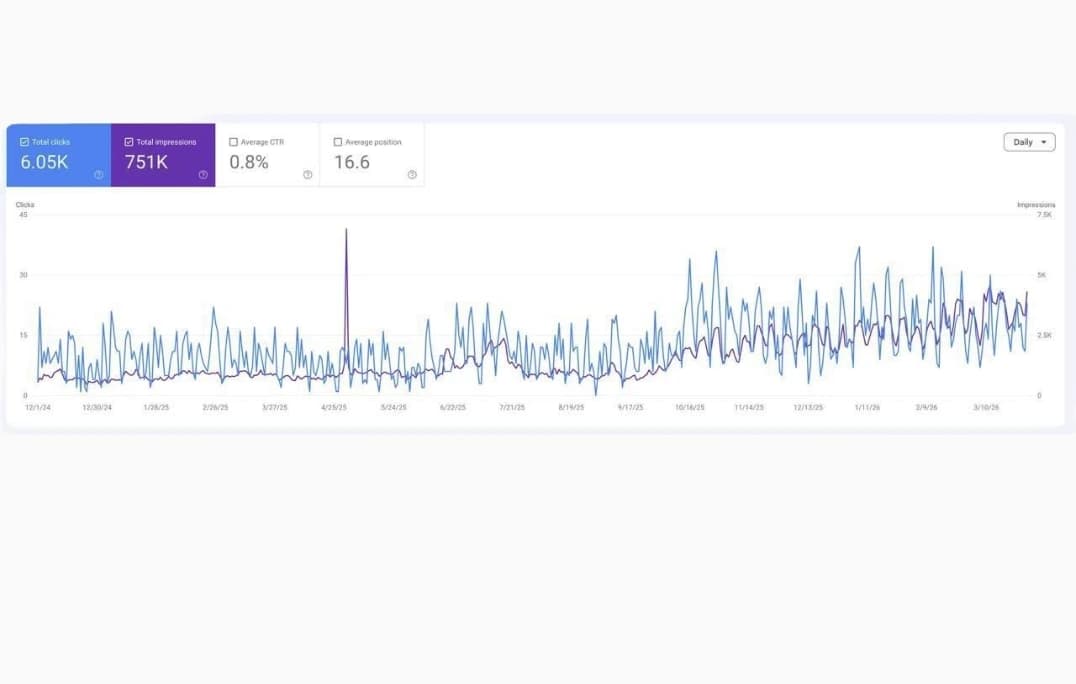This screenshot has height=684, width=1076.
Task: Click the 7.5K impressions scale value
Action: coord(1042,213)
